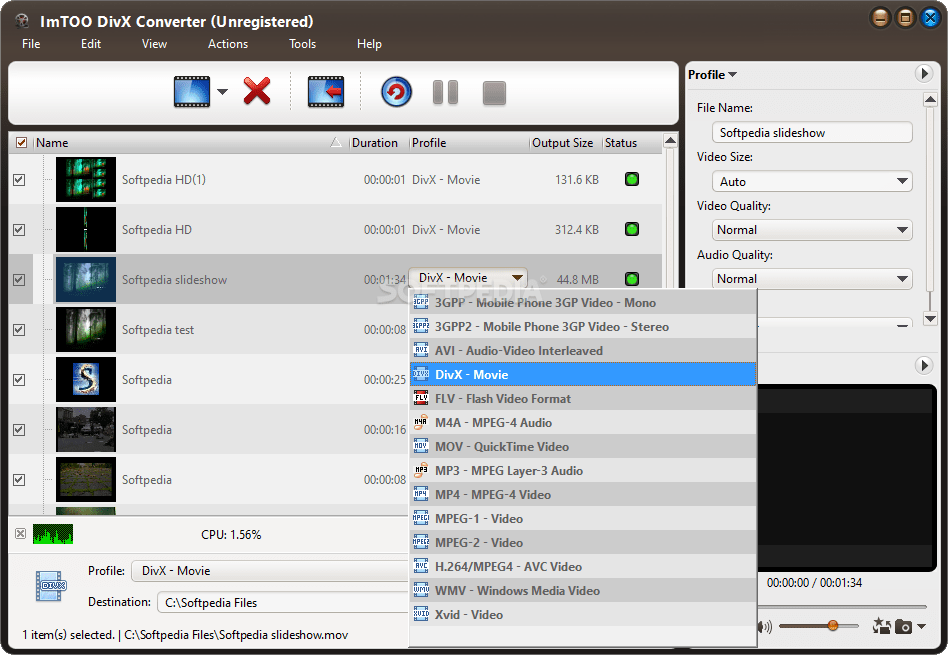This screenshot has height=655, width=948.
Task: Choose 3GPP Mobile Phone 3GP Video Mono
Action: coord(583,302)
